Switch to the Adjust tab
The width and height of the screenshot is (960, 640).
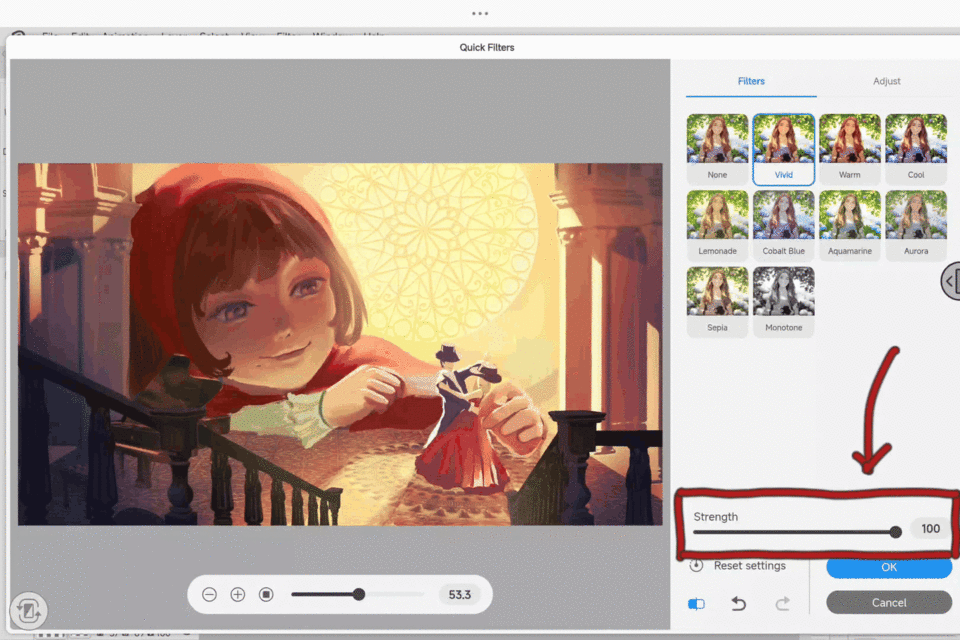[887, 81]
